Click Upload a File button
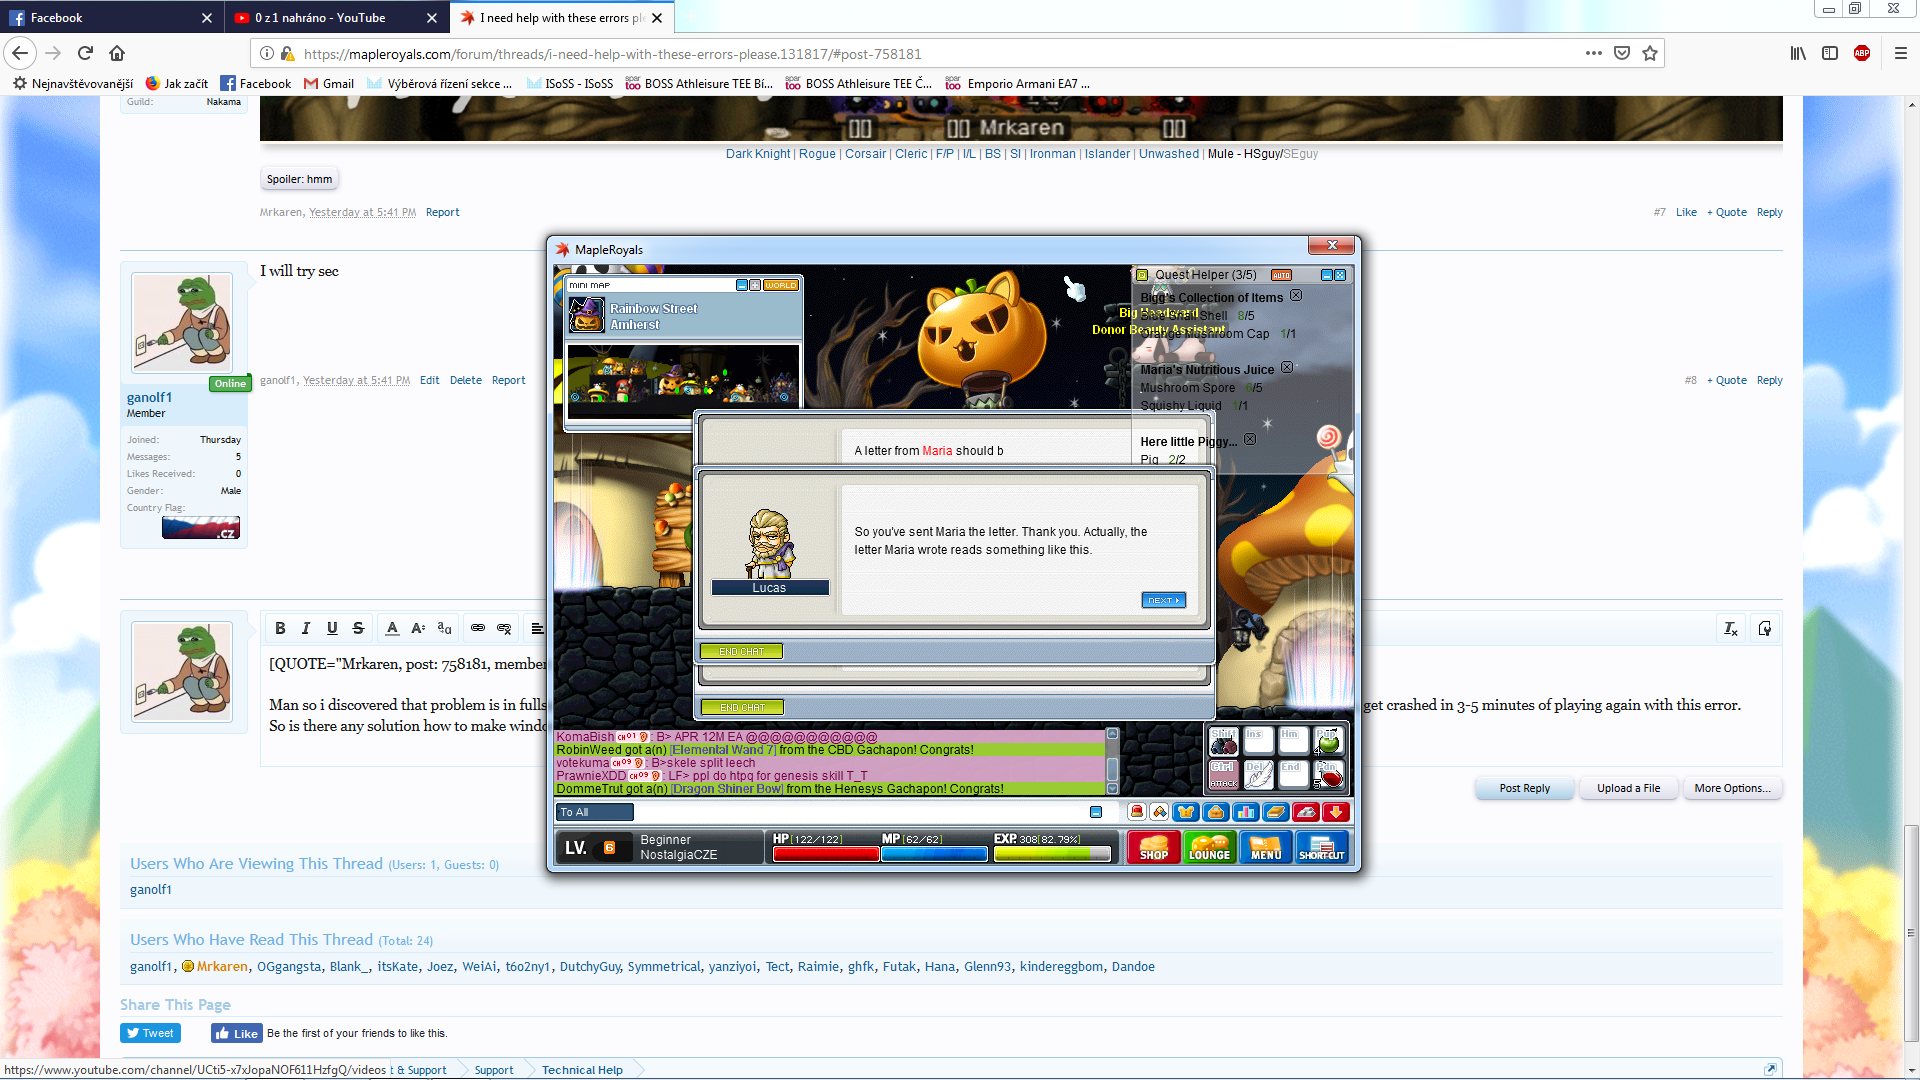Image resolution: width=1920 pixels, height=1080 pixels. point(1628,788)
